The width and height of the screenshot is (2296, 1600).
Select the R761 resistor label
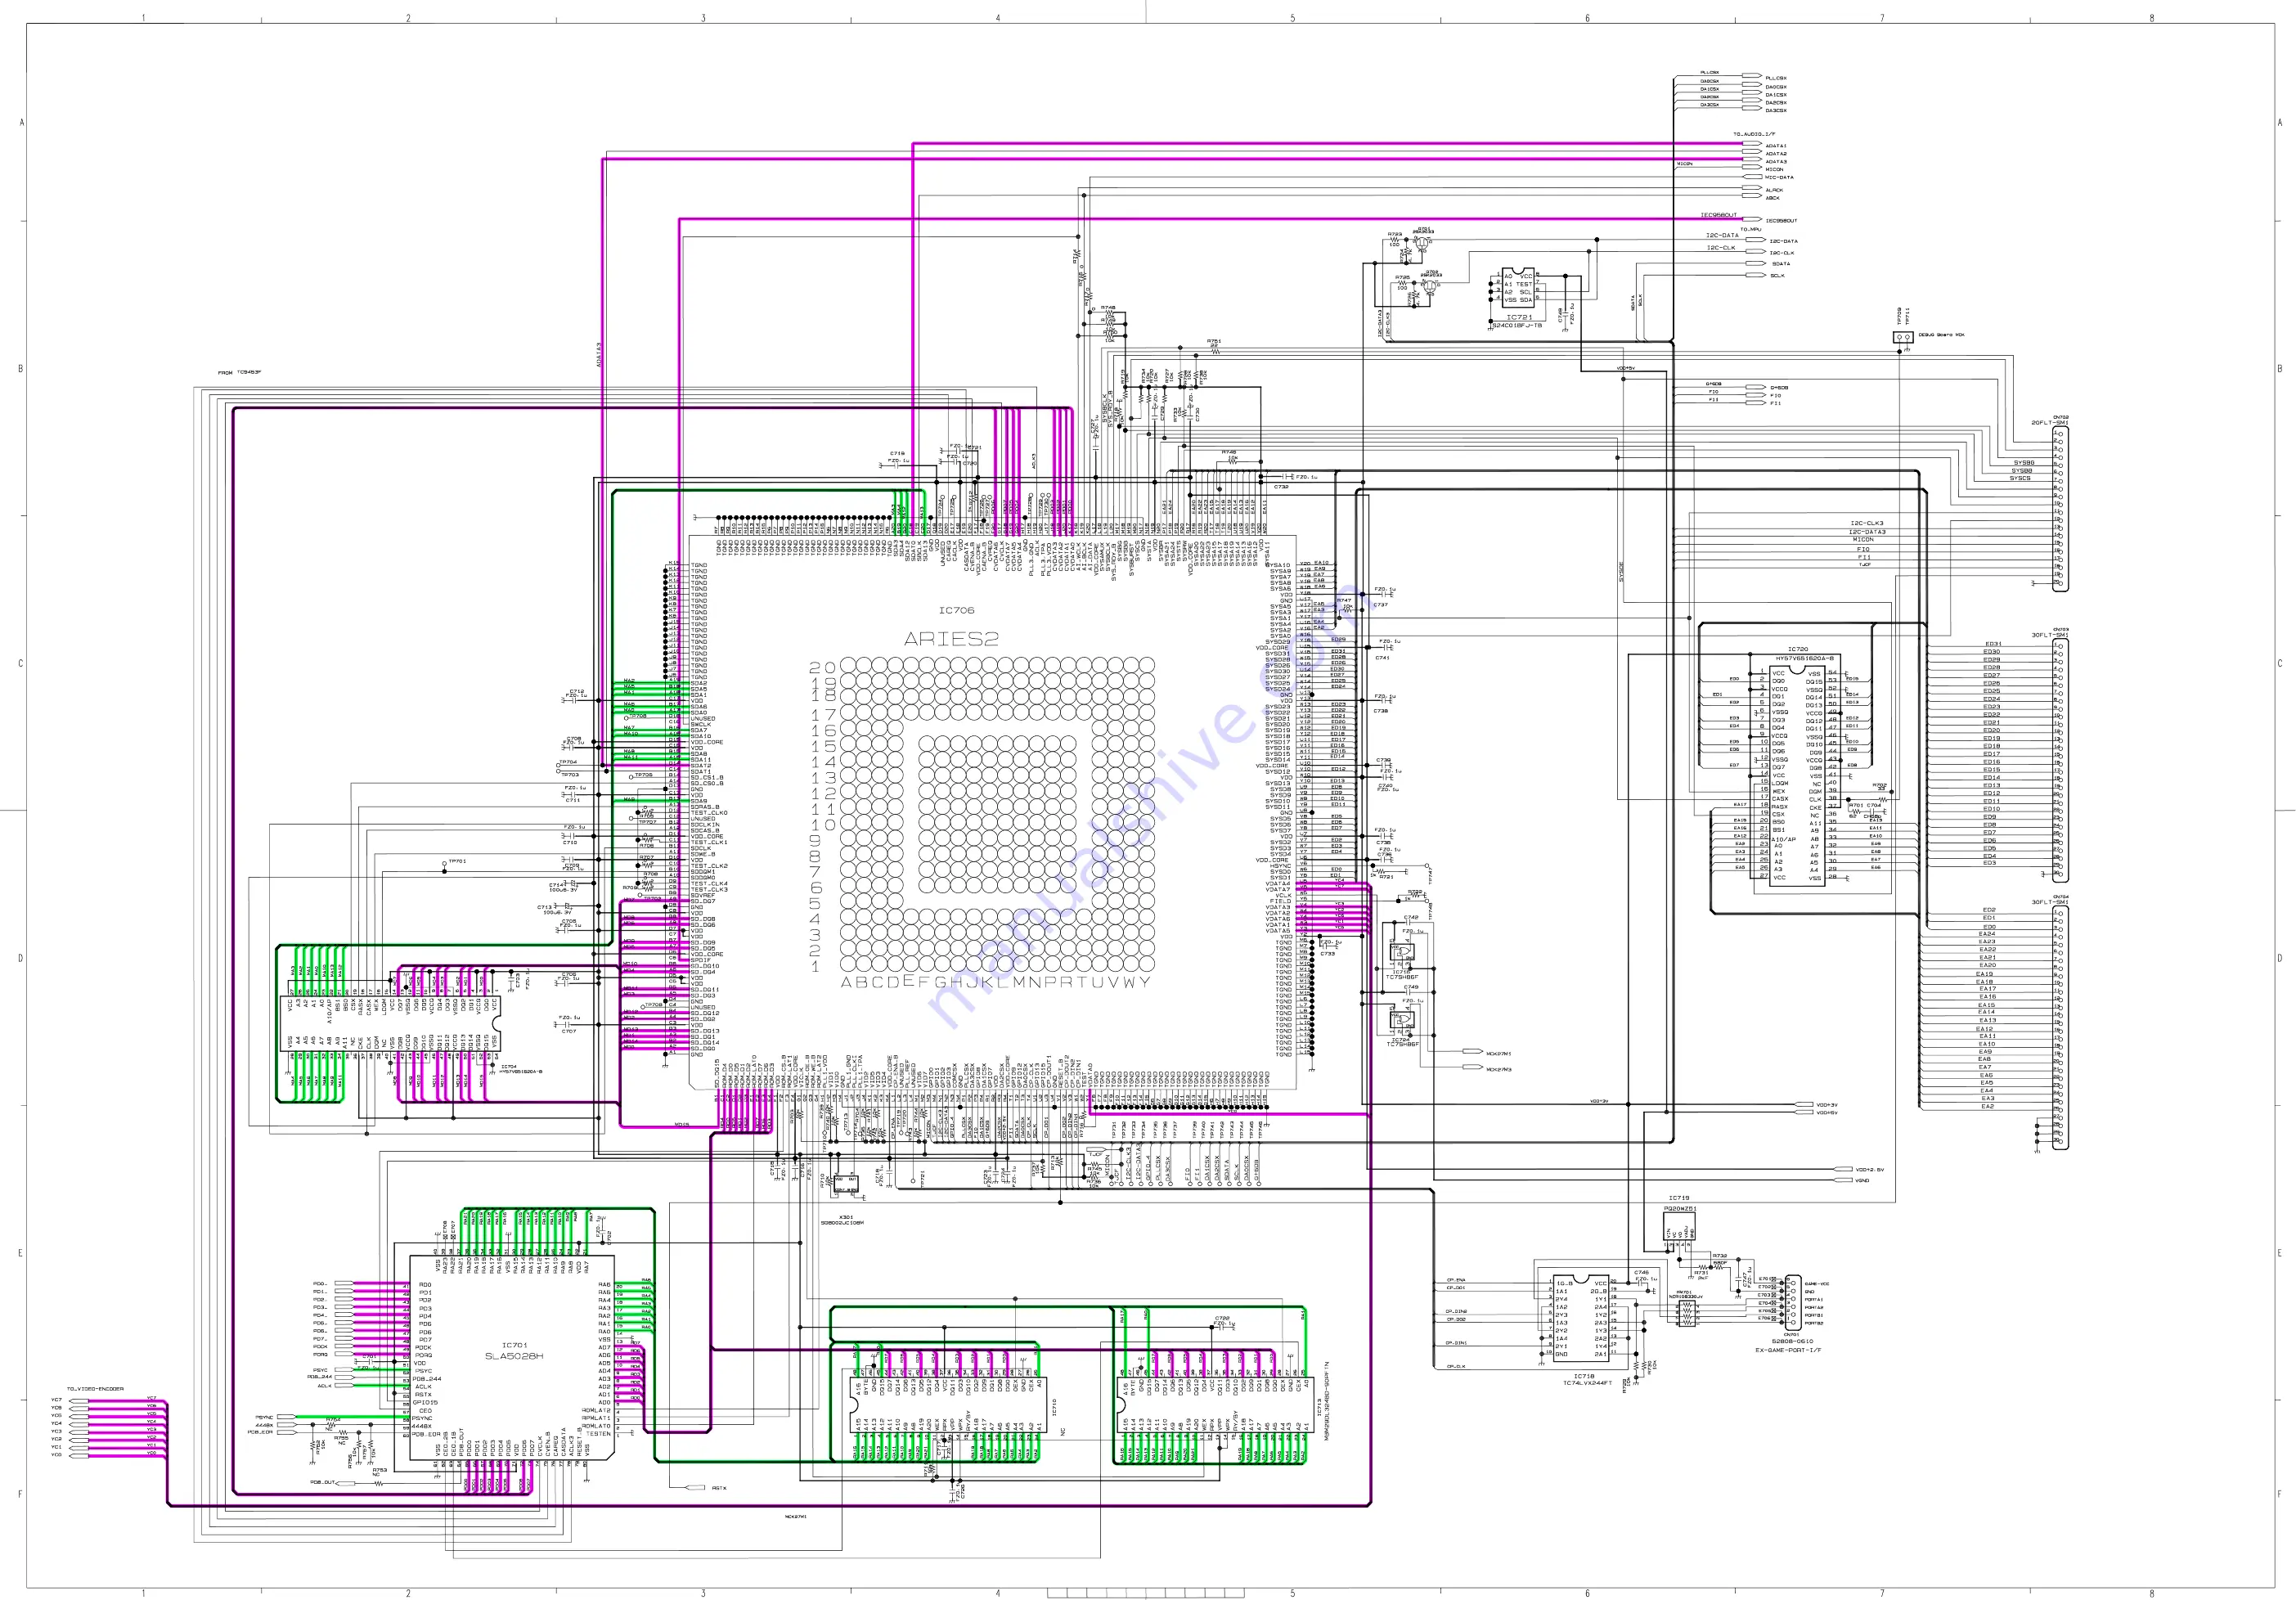(1213, 341)
